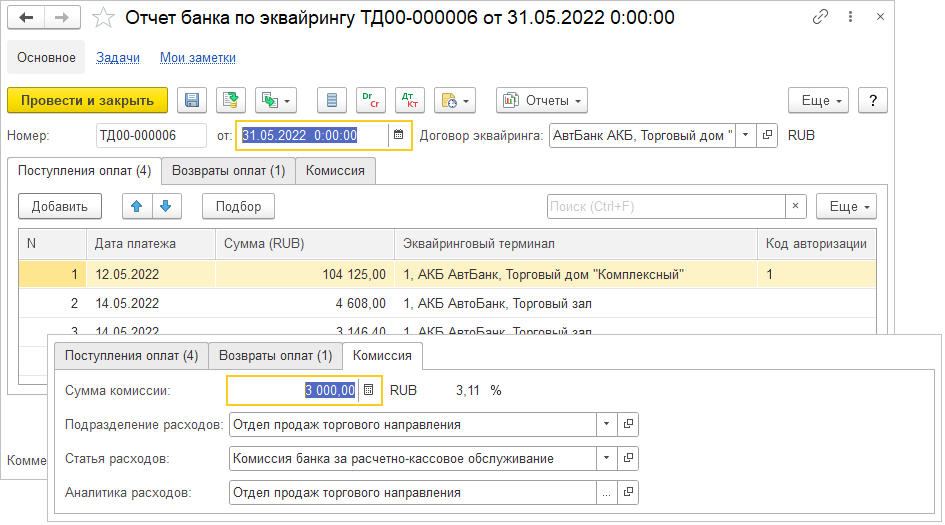Focus the date field 31.05.2022 0:00:00
Viewport: 945px width, 525px height.
(312, 136)
